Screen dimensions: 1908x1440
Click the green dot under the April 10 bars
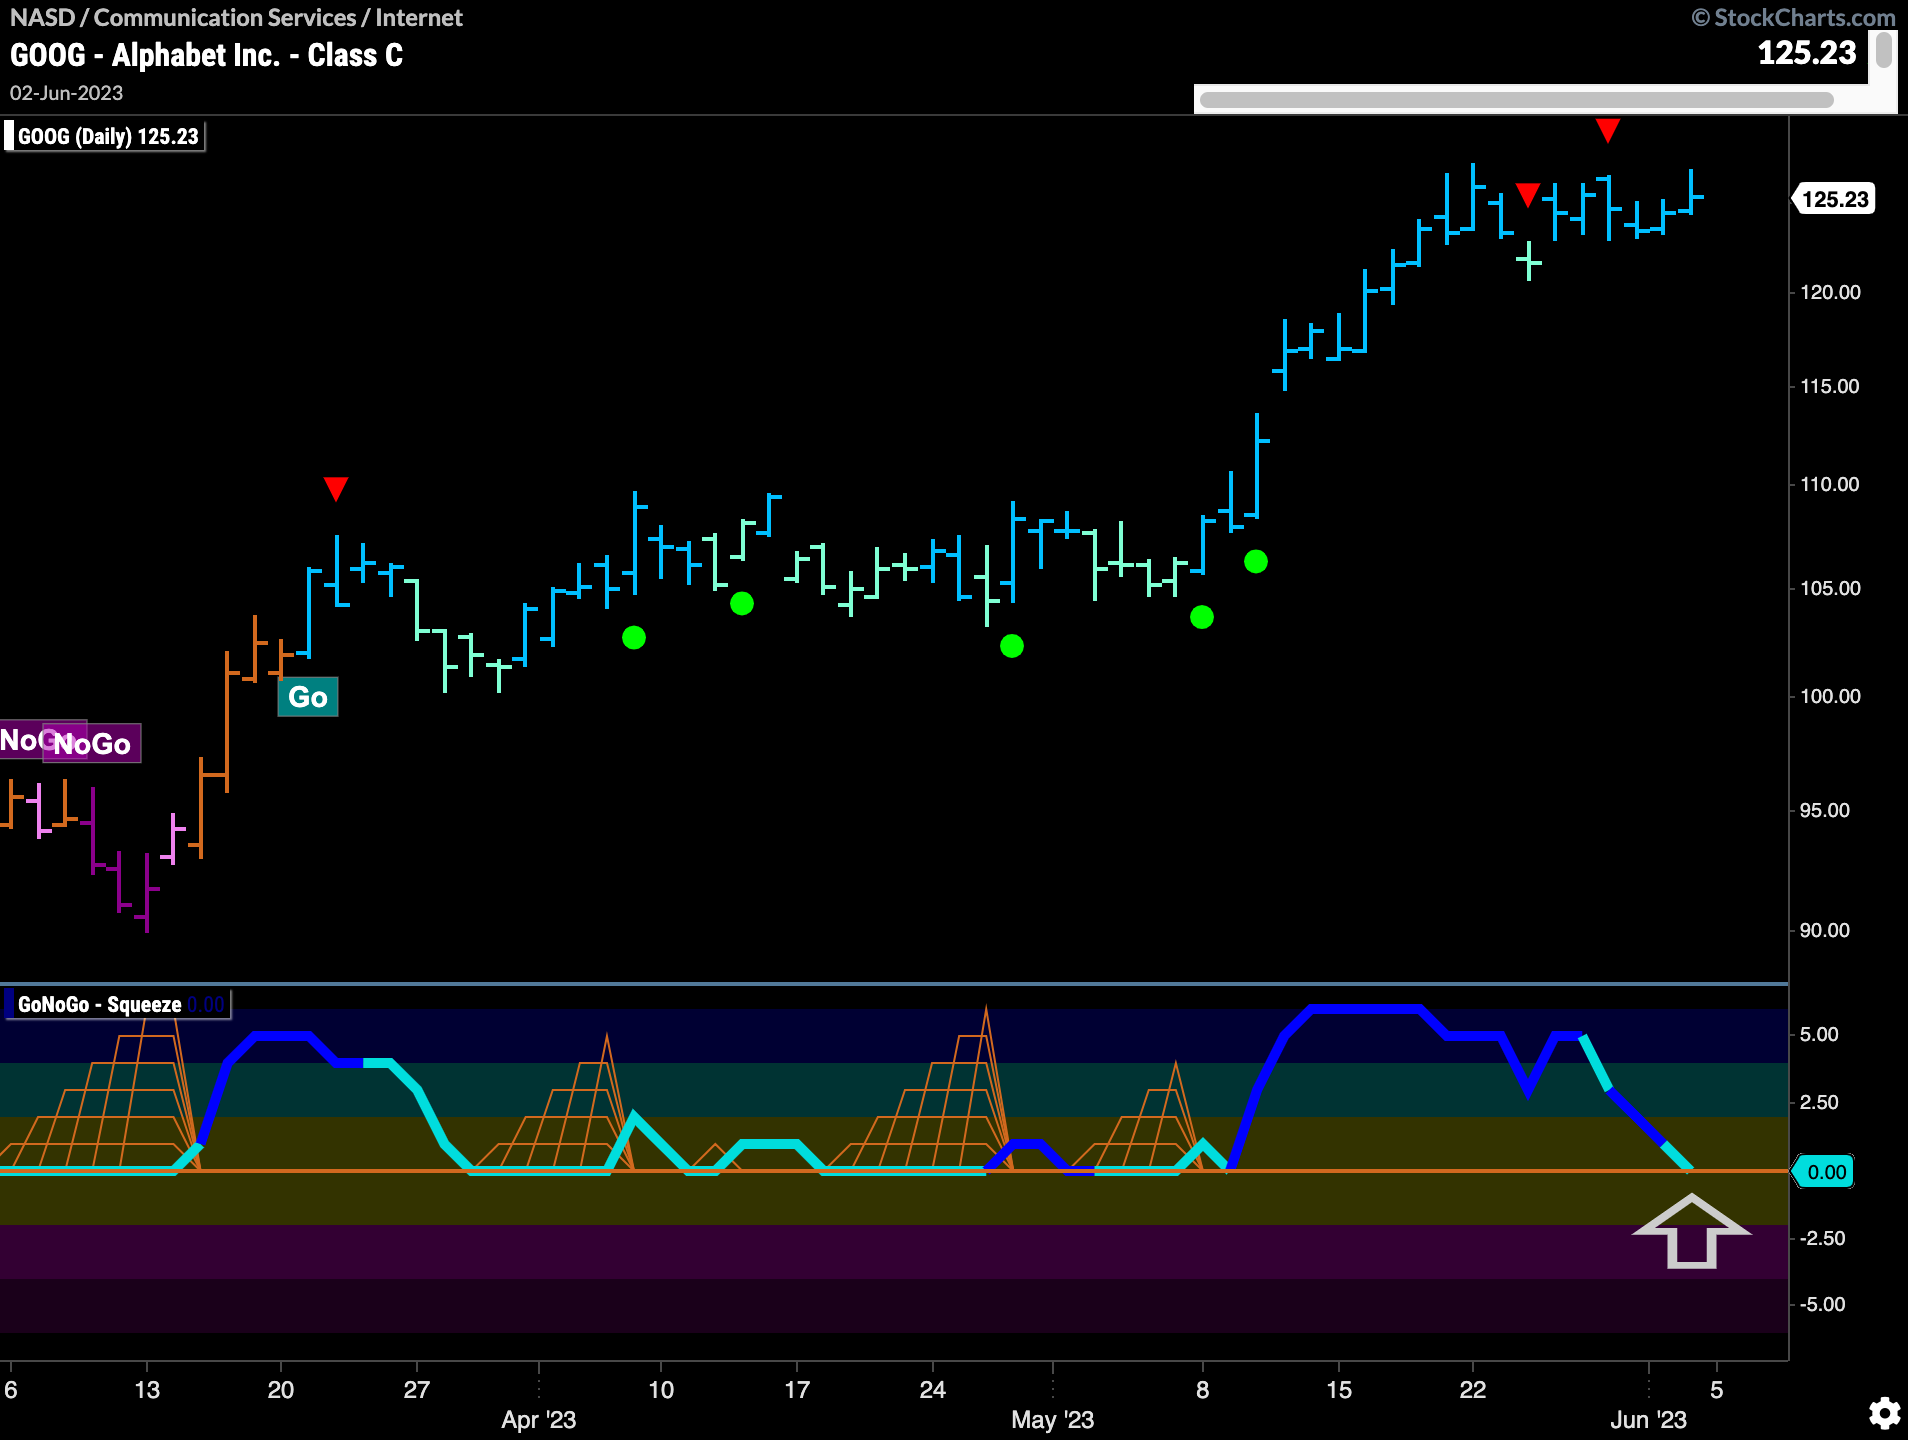point(634,638)
